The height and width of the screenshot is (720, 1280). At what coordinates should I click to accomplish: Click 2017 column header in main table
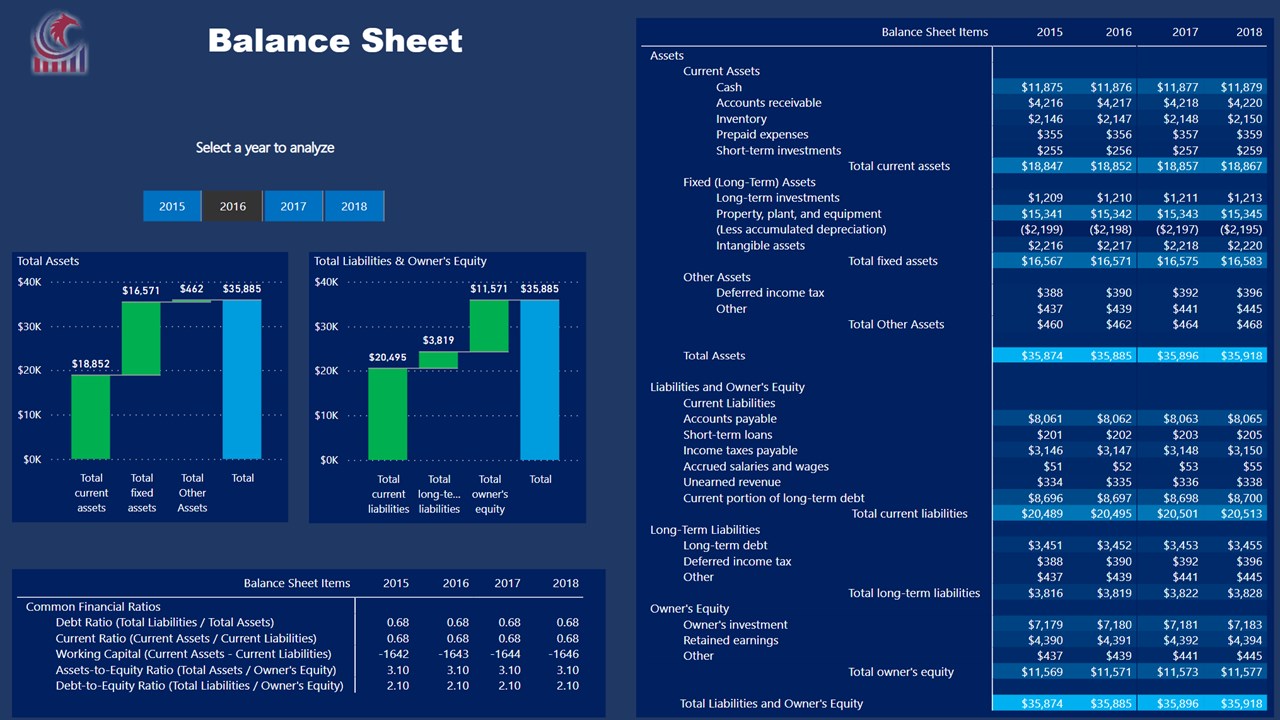click(x=1185, y=32)
